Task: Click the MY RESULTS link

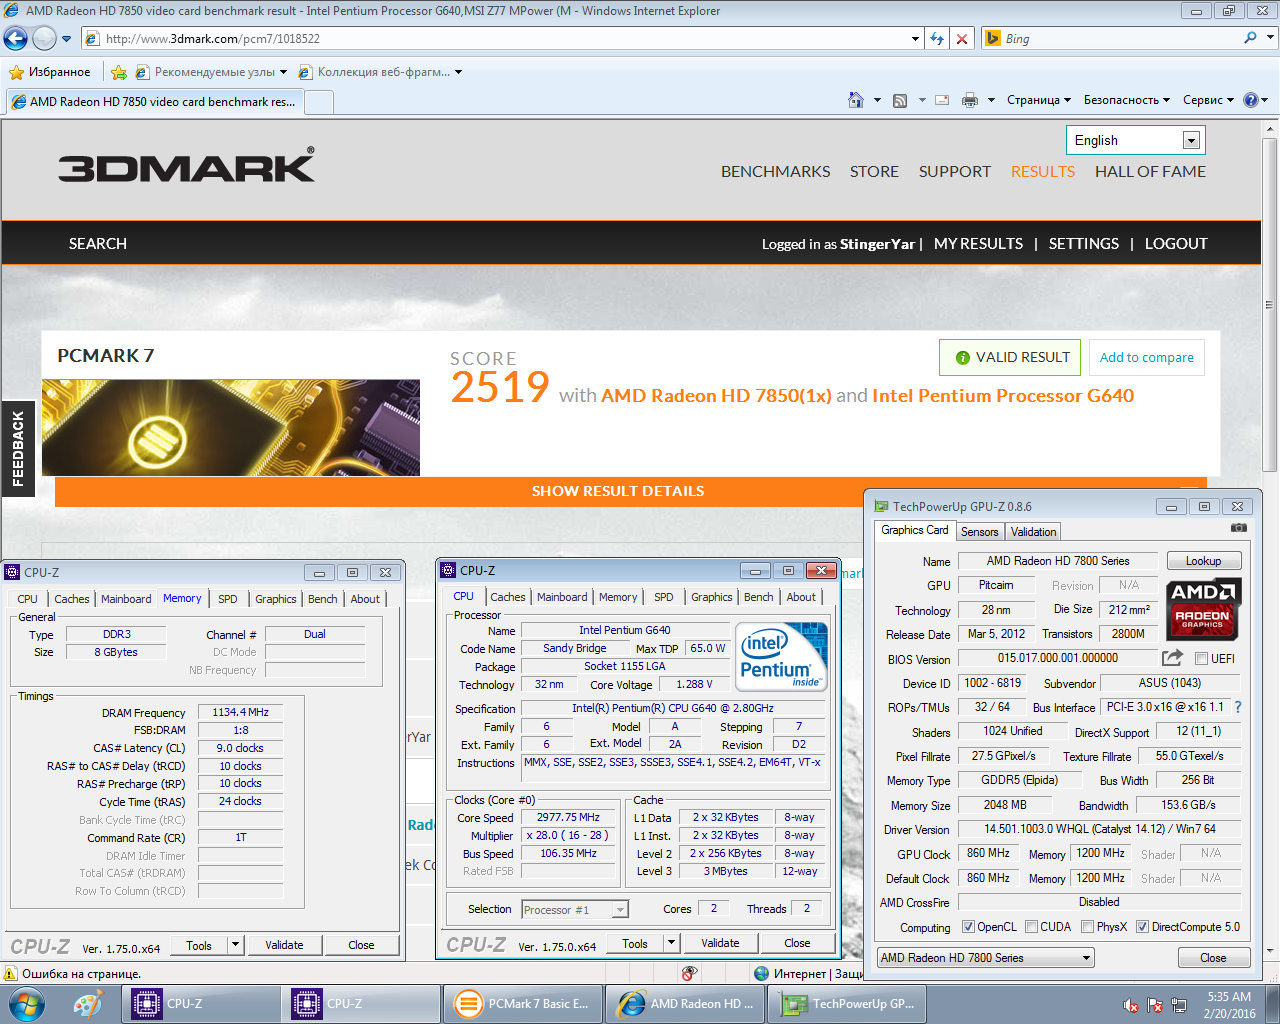Action: [978, 243]
